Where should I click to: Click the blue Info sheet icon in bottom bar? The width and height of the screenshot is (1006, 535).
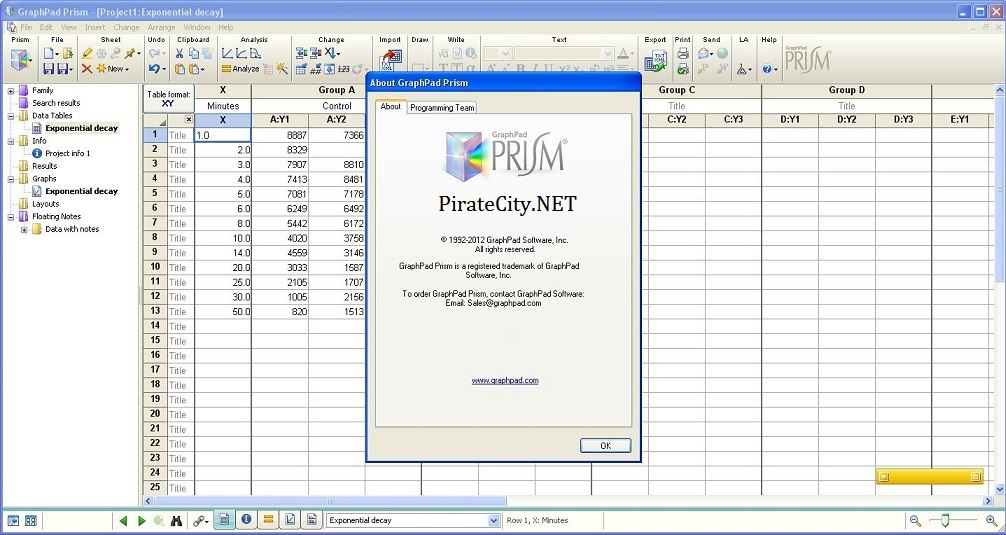pyautogui.click(x=246, y=520)
